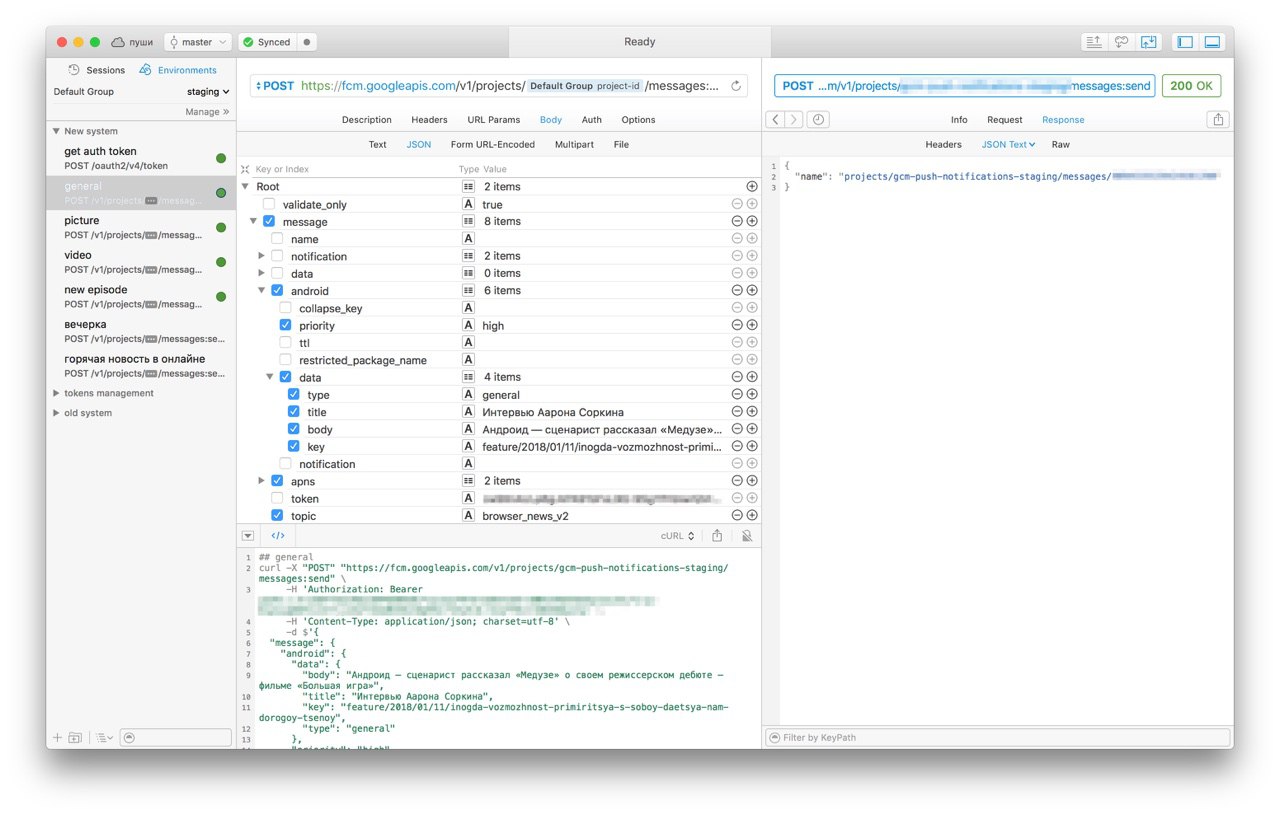Collapse the code preview panel triangle
Screen dimensions: 1280x815
(x=248, y=536)
